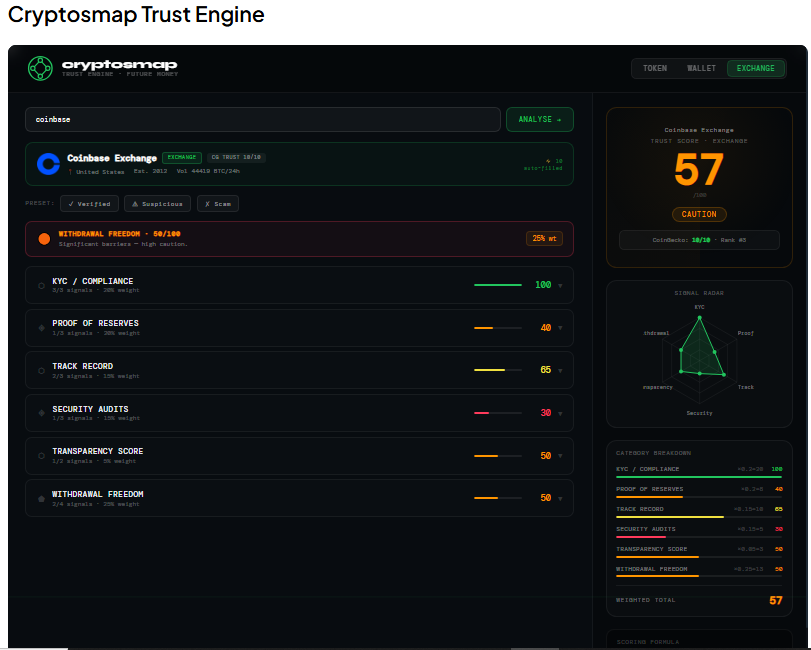Click the green radar polygon chart
This screenshot has width=811, height=650.
click(x=701, y=347)
